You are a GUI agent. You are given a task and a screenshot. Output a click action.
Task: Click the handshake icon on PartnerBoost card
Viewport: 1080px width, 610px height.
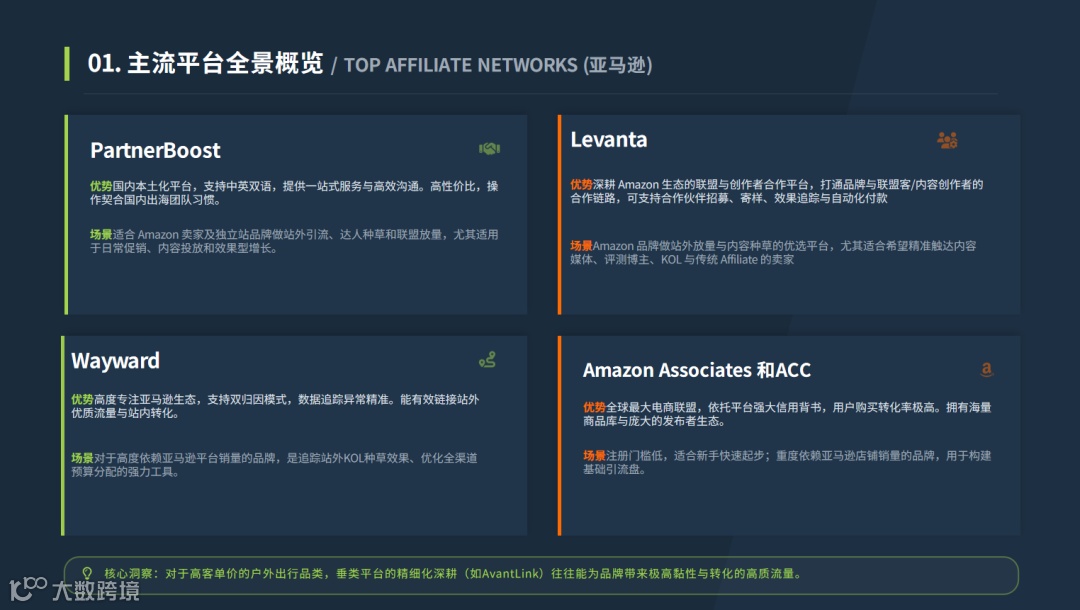pyautogui.click(x=490, y=149)
